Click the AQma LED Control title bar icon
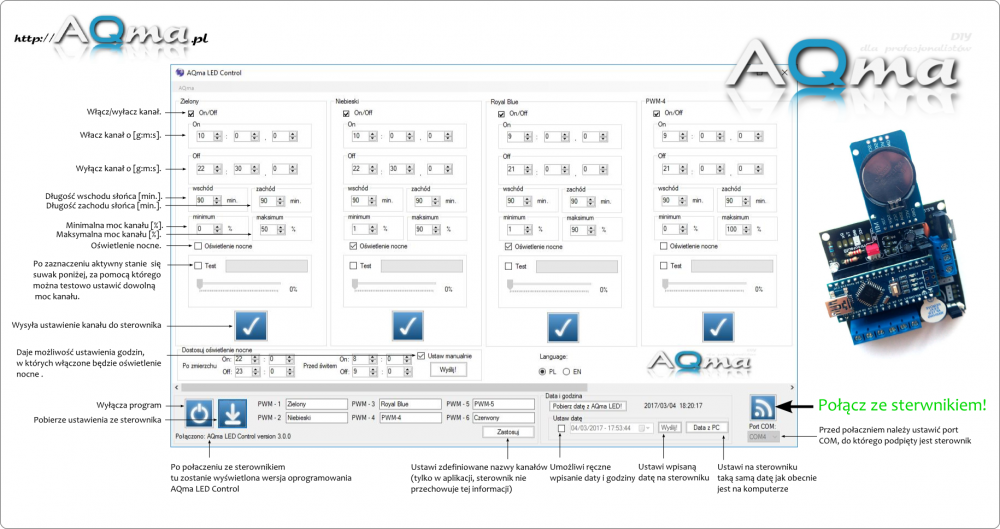Image resolution: width=1000 pixels, height=529 pixels. pyautogui.click(x=180, y=73)
